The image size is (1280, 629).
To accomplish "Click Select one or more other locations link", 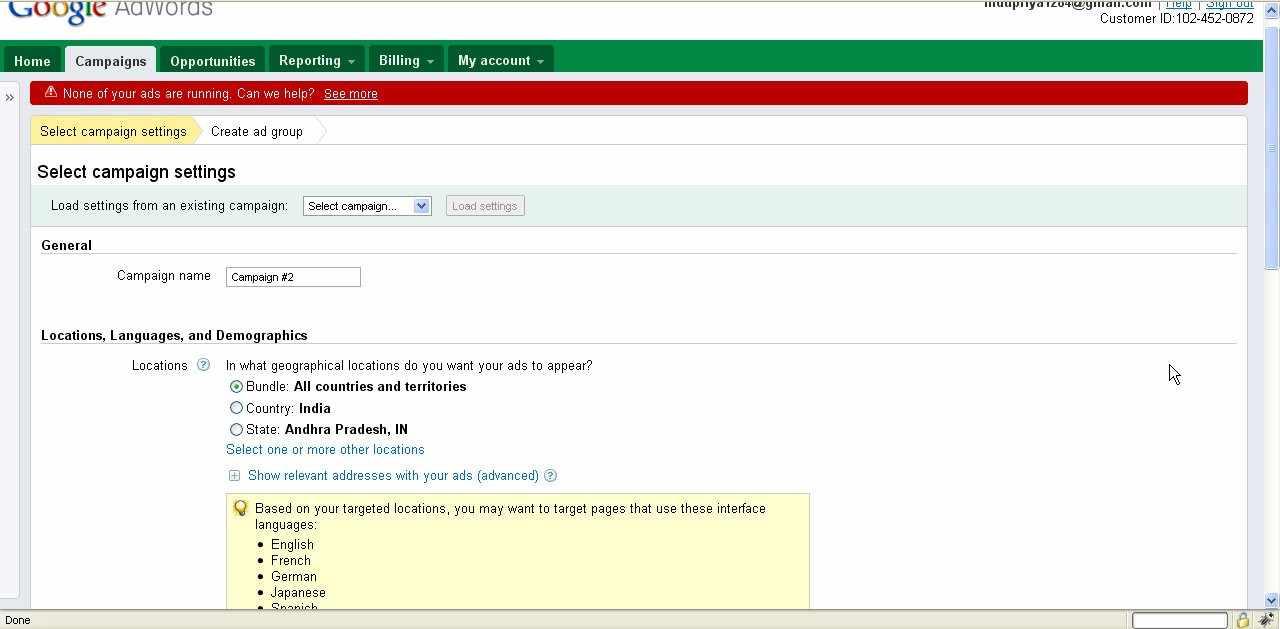I will tap(325, 450).
